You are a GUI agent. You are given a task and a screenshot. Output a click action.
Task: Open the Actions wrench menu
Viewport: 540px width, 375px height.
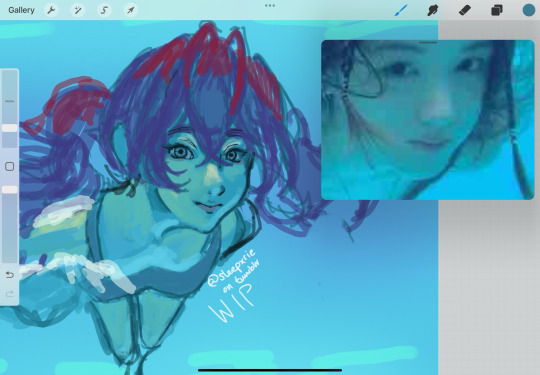[51, 10]
